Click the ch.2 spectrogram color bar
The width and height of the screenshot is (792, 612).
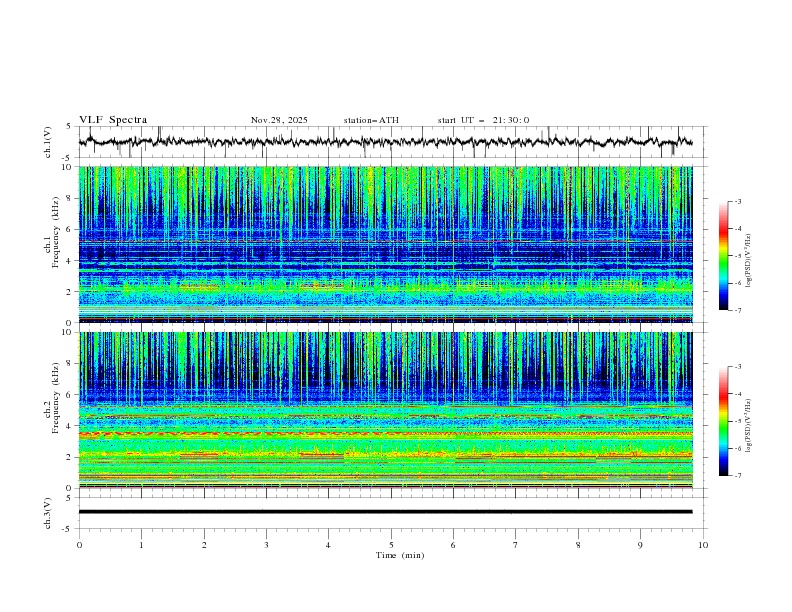[723, 421]
